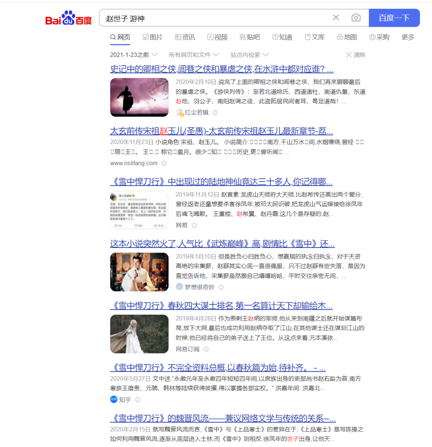432x447 pixels.
Task: Clear search text with X icon
Action: (x=336, y=17)
